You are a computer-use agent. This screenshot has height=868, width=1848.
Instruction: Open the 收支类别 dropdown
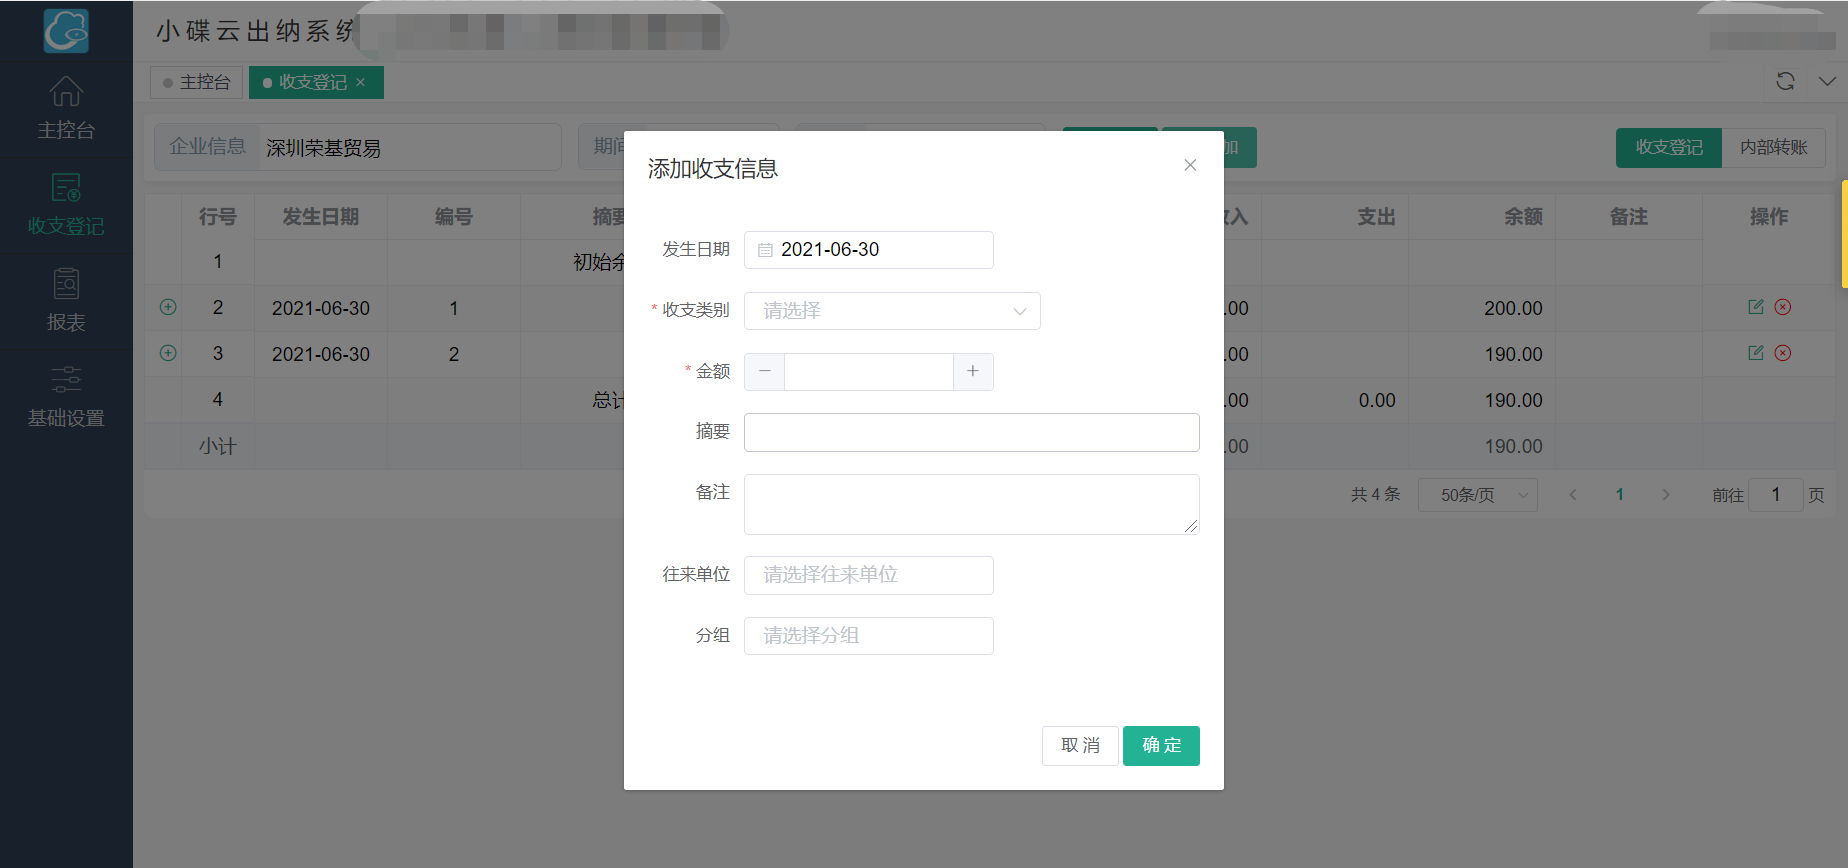pyautogui.click(x=892, y=311)
